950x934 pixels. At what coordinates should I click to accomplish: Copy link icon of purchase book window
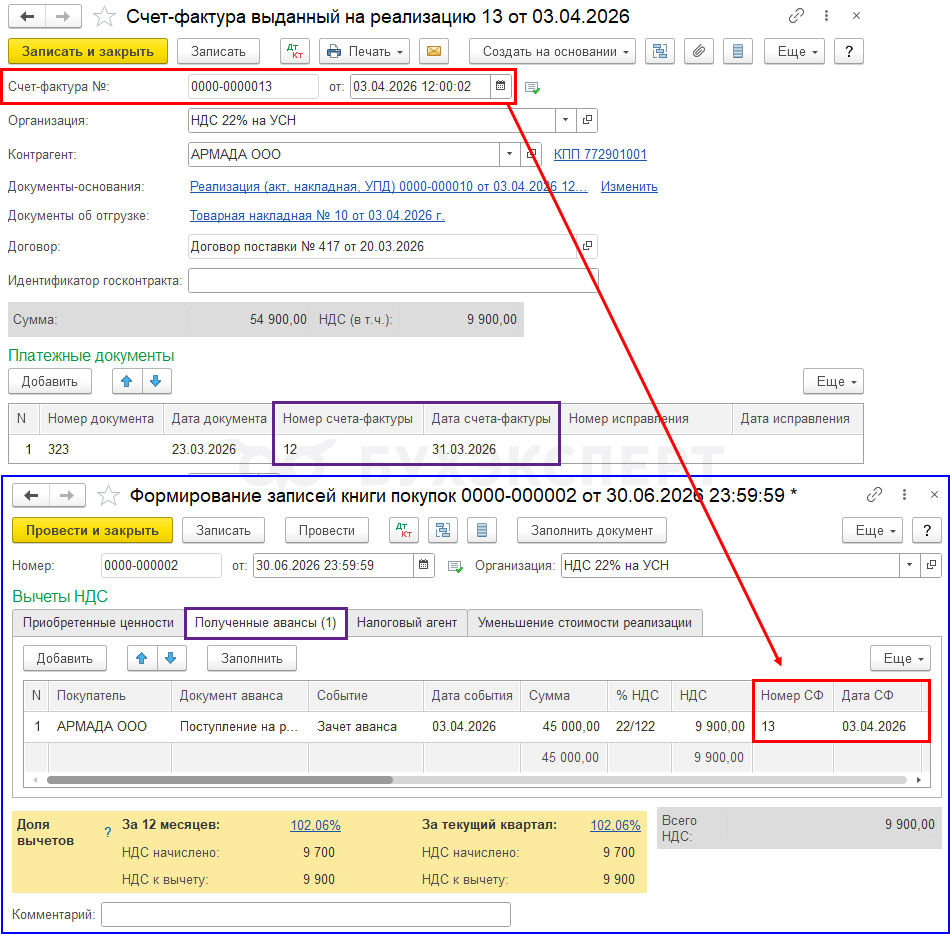(x=875, y=495)
